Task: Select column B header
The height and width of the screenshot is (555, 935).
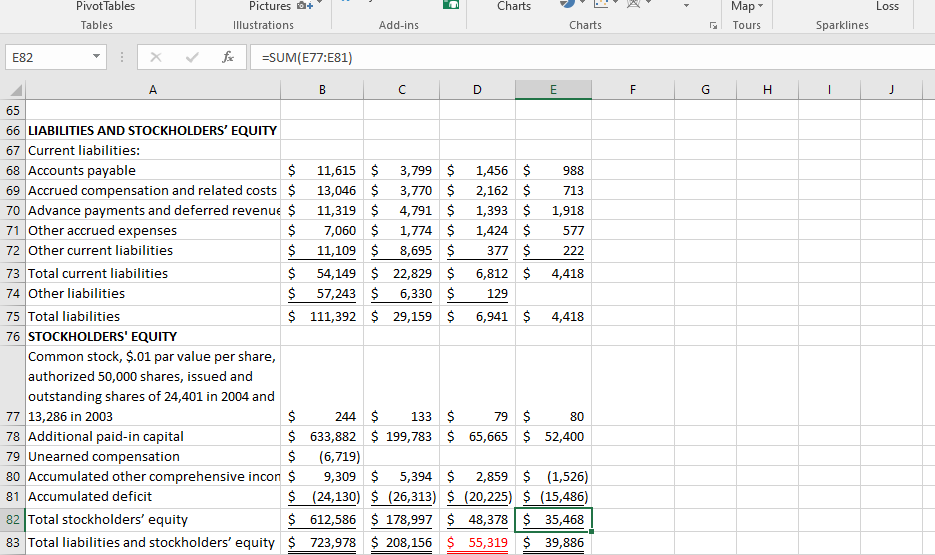Action: [x=322, y=89]
